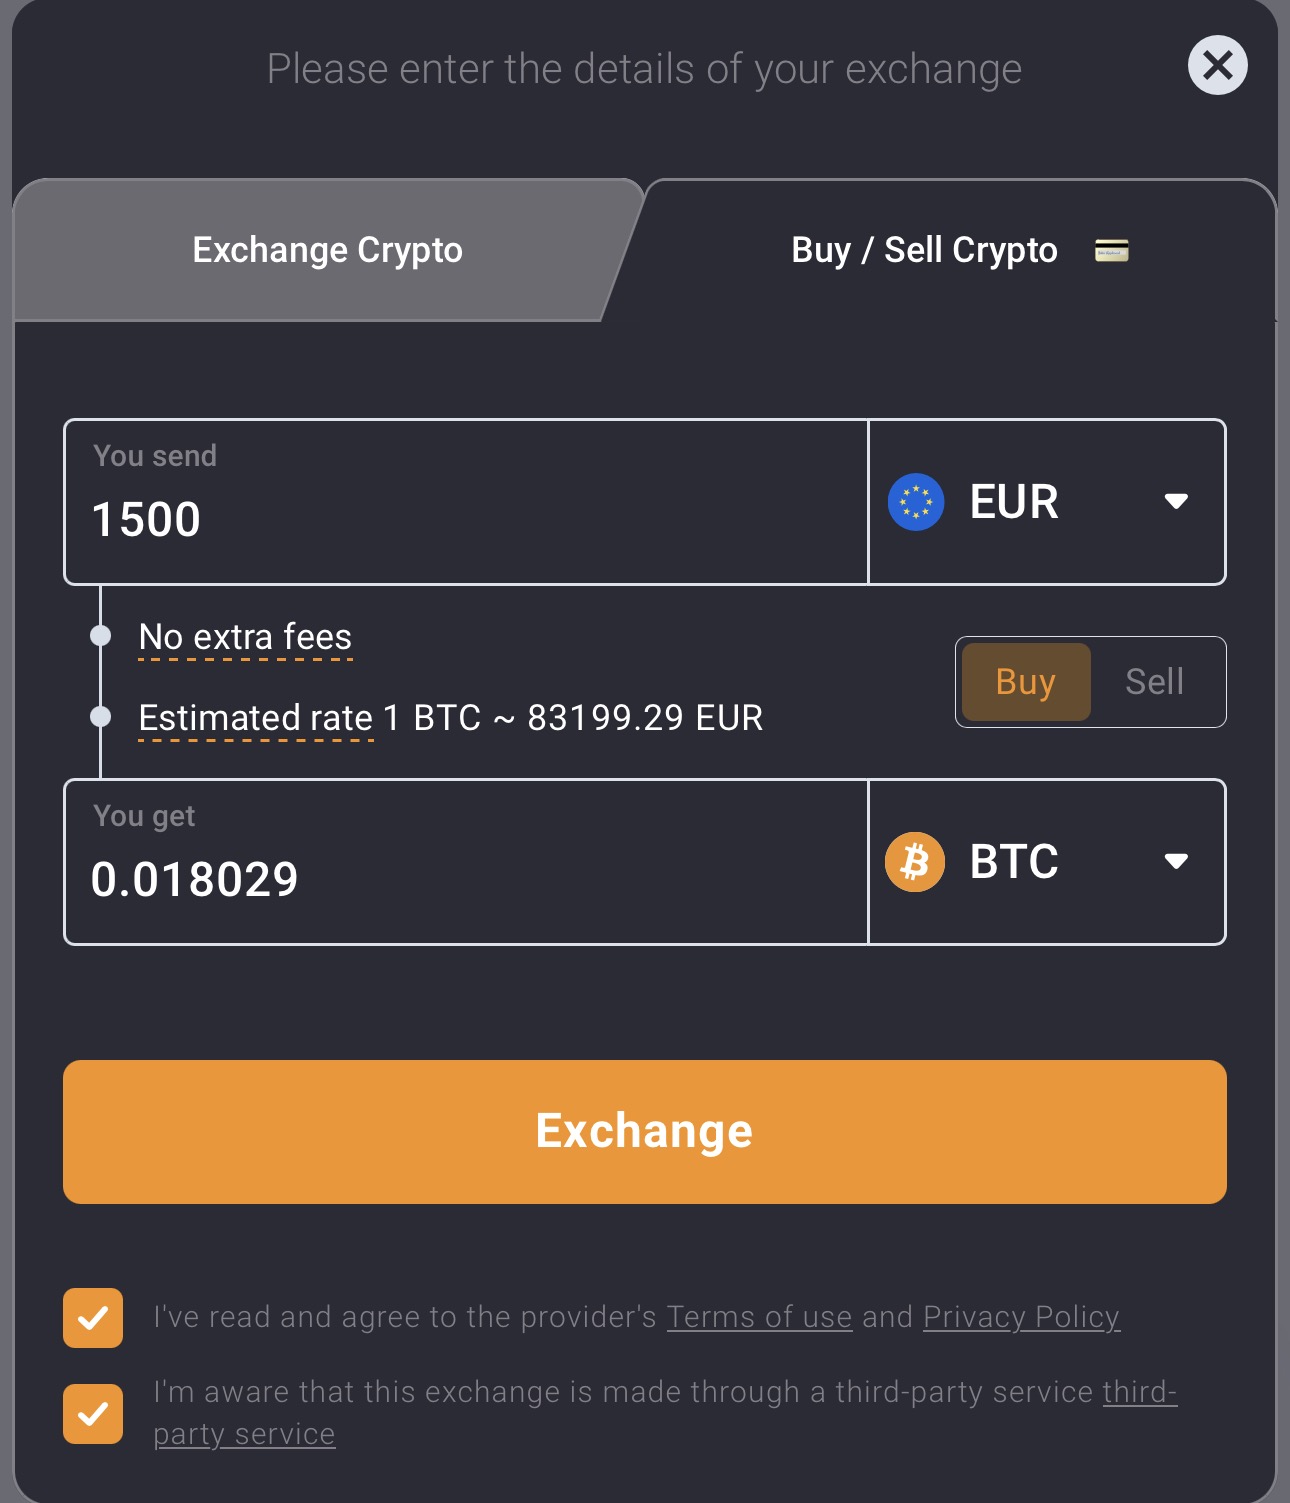Select the Sell toggle option

(x=1154, y=682)
